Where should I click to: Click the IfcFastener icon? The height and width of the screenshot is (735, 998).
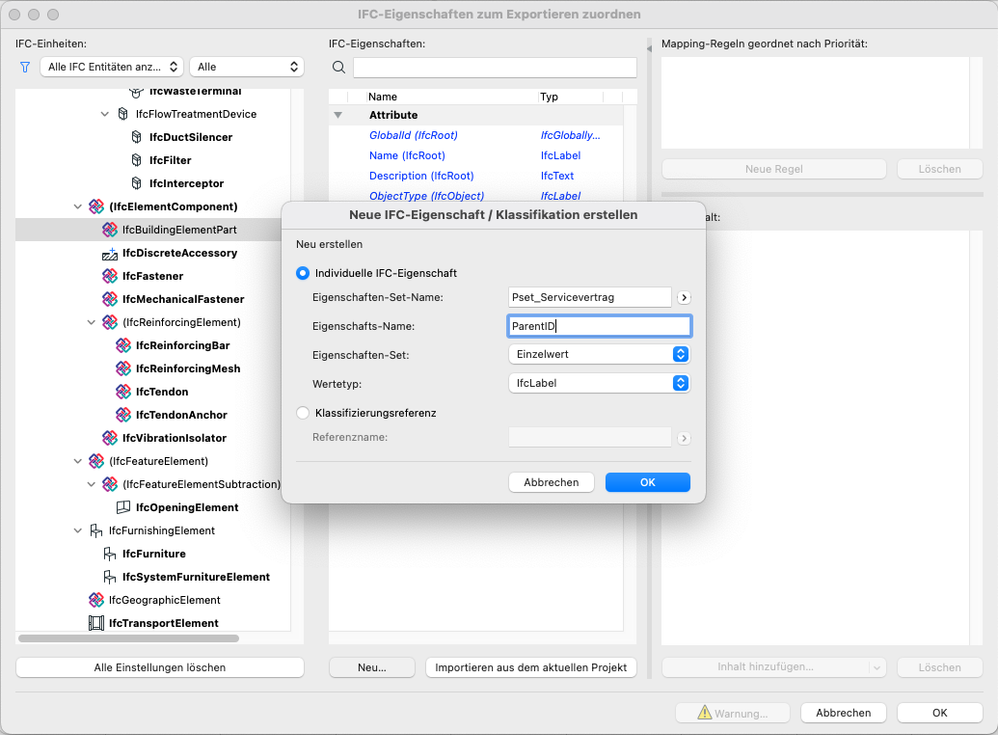pos(109,276)
